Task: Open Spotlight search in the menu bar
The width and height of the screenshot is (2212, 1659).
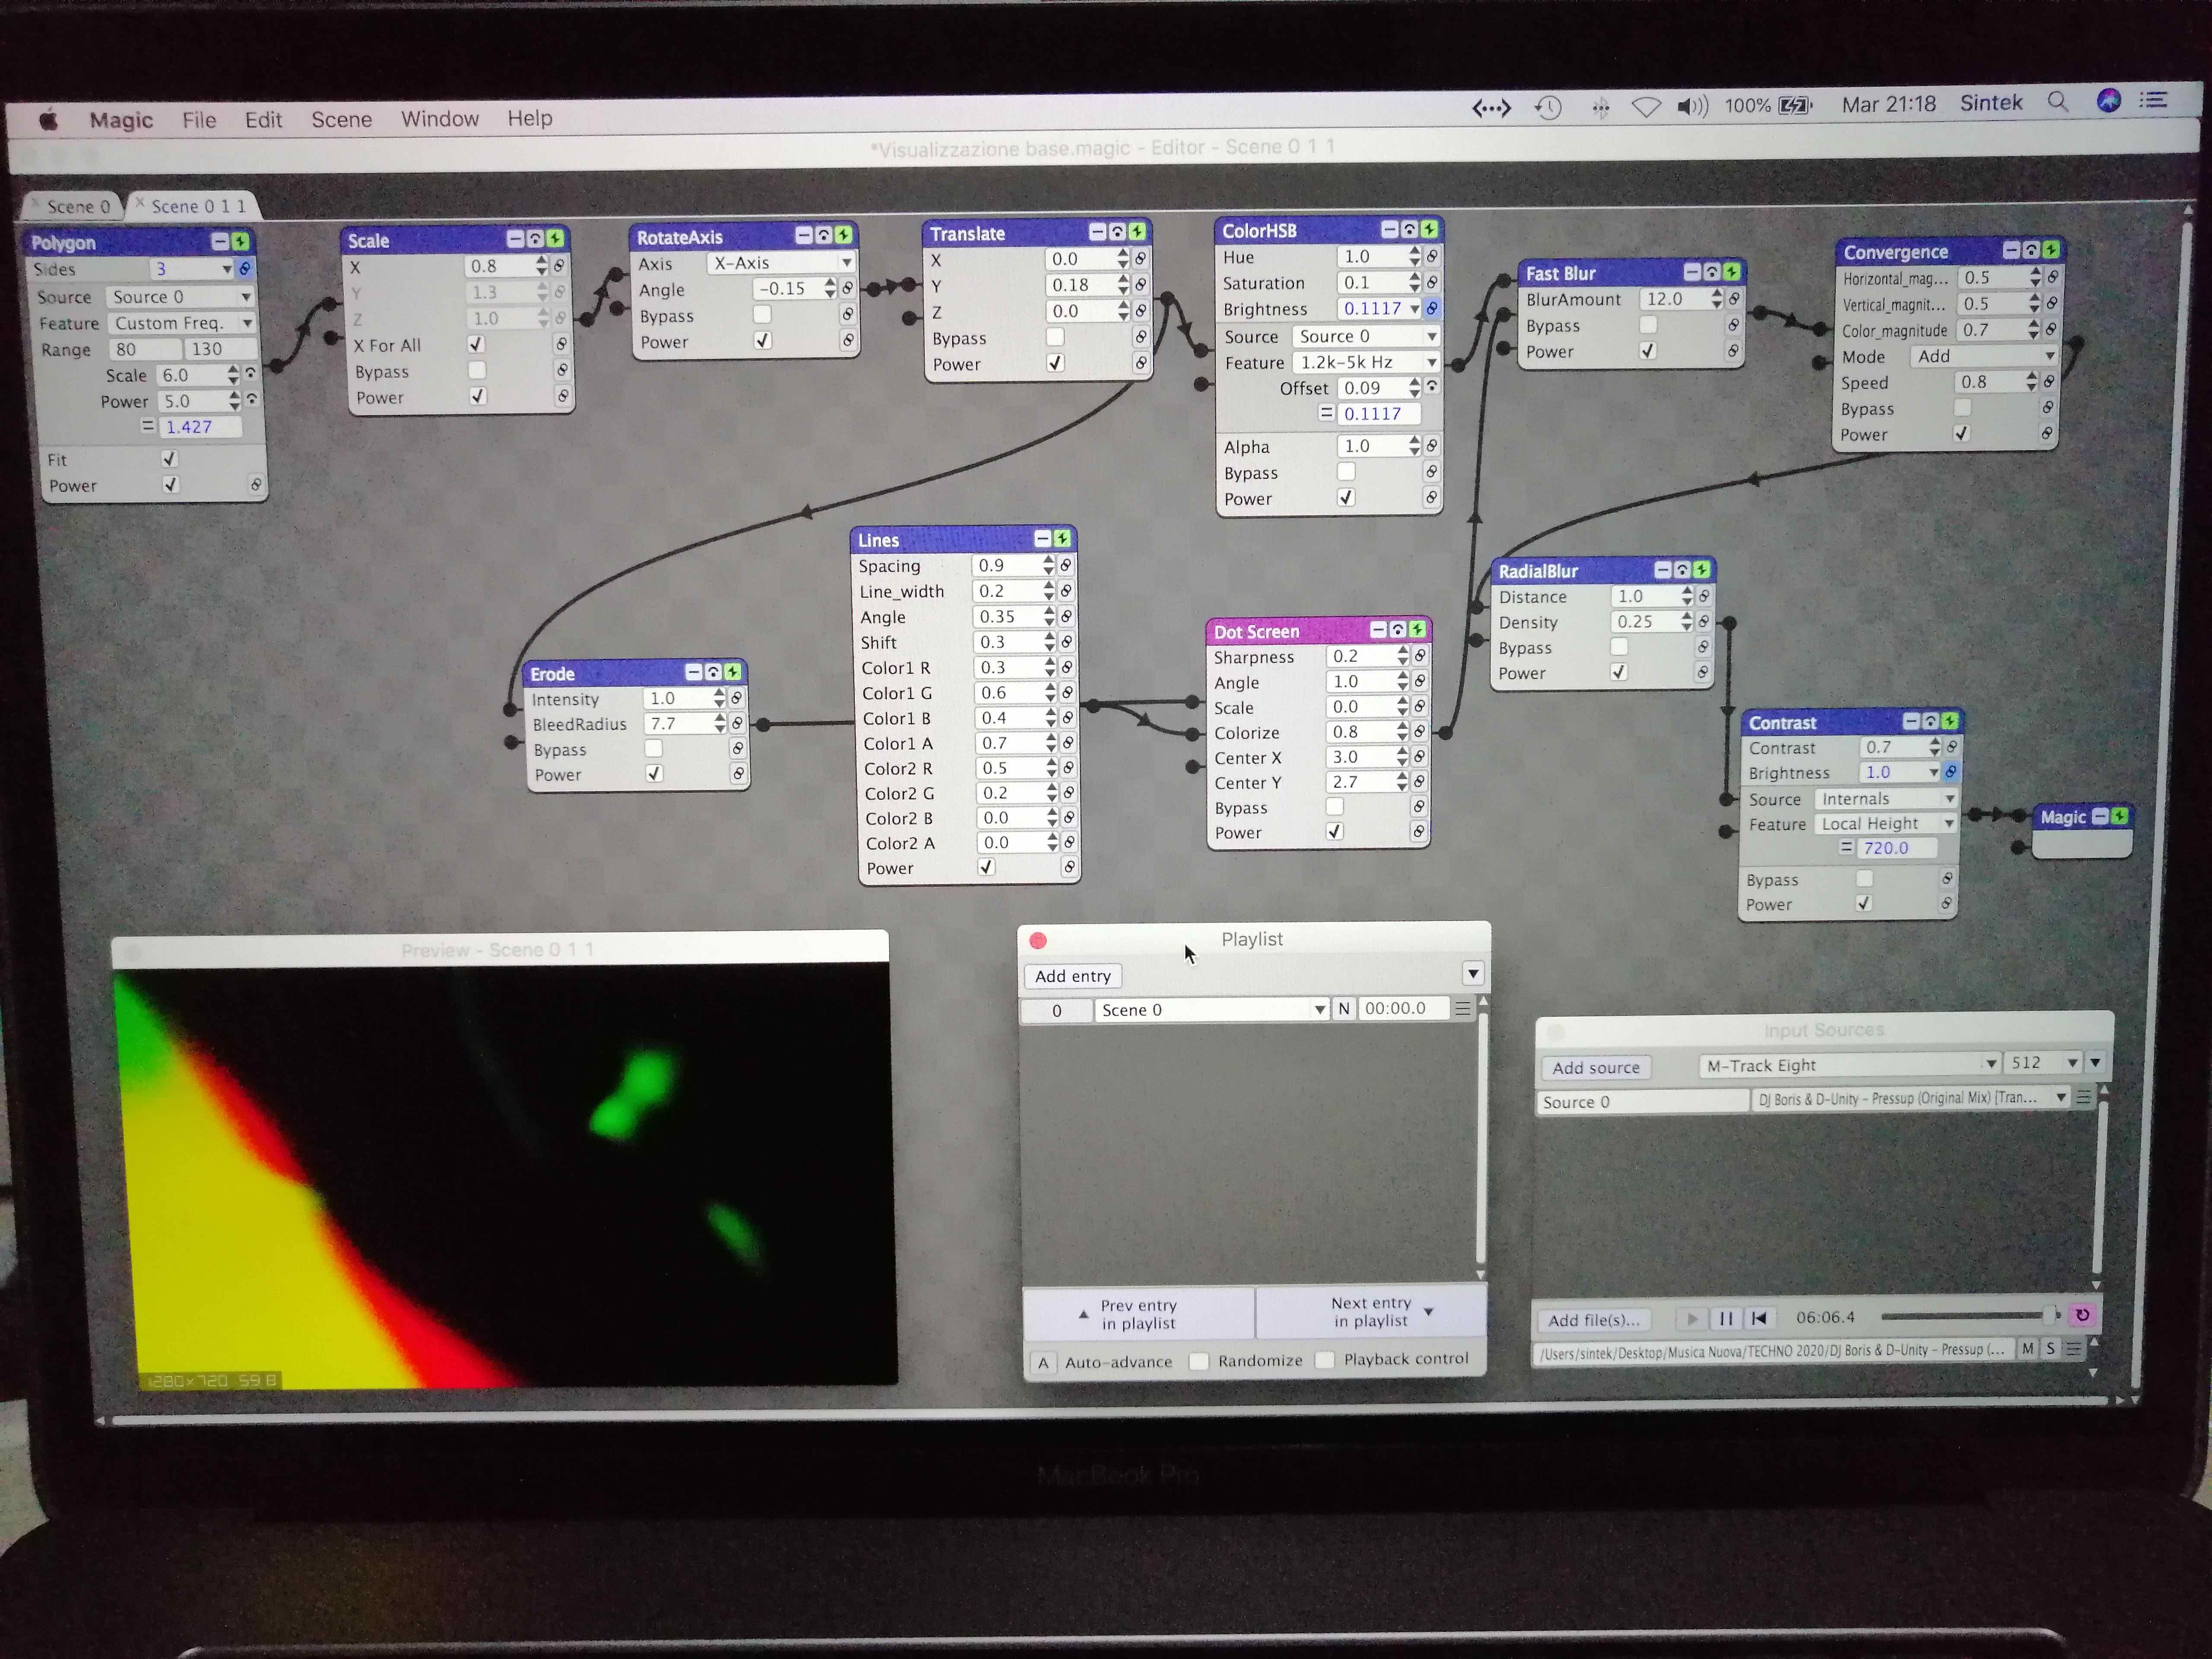Action: click(x=2058, y=102)
